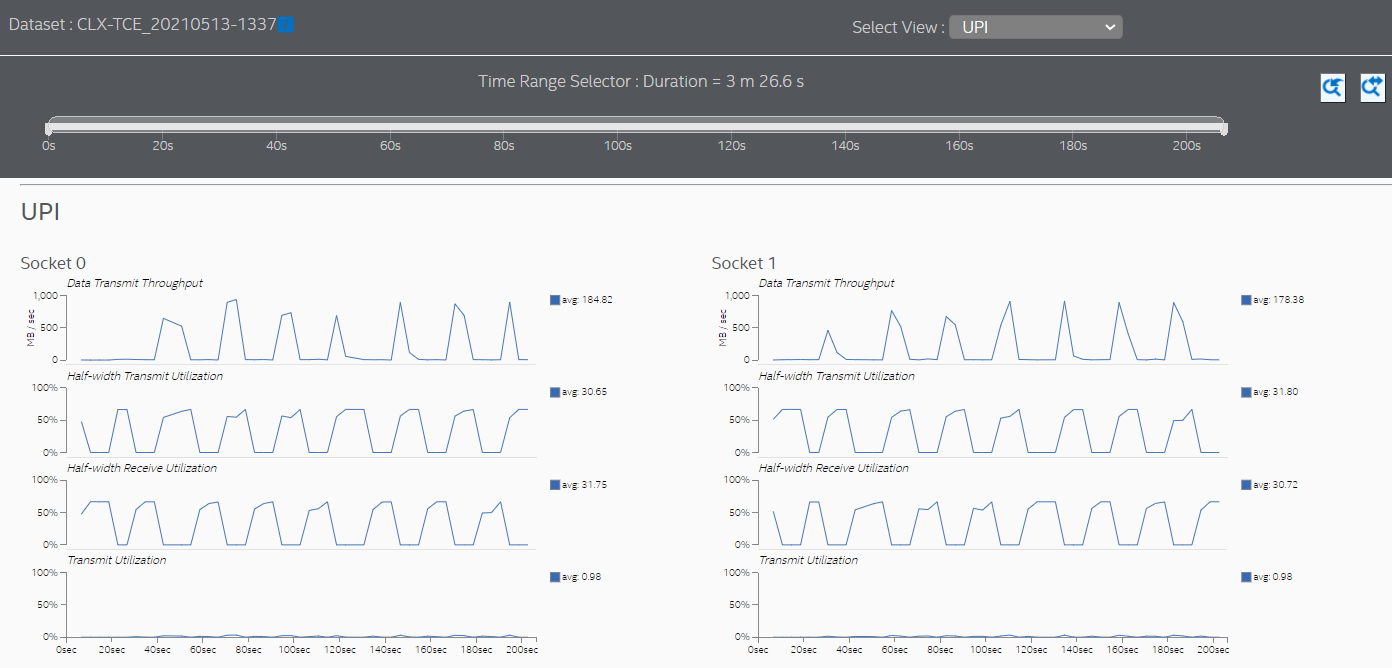Click the dataset name CLX-TCE_20210513-1337
This screenshot has height=668, width=1392.
176,24
